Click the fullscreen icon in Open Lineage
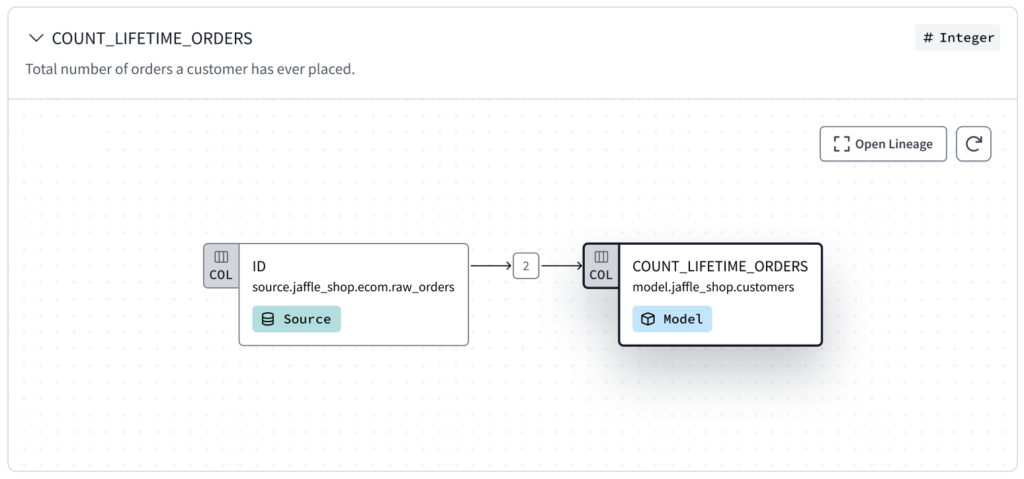The height and width of the screenshot is (479, 1024). click(x=840, y=144)
